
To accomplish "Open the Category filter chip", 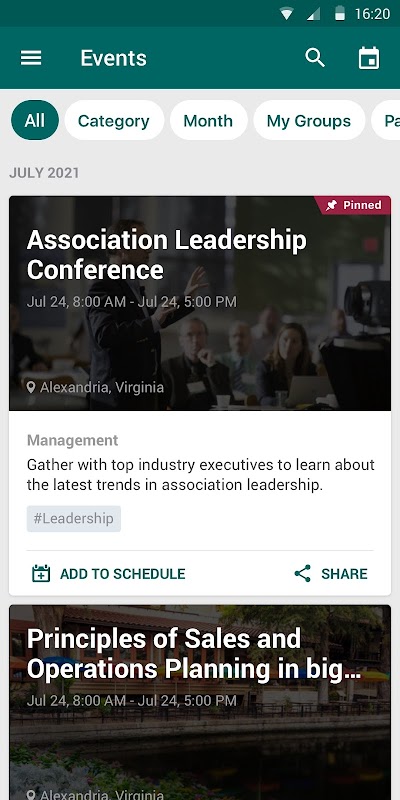I will click(x=114, y=120).
